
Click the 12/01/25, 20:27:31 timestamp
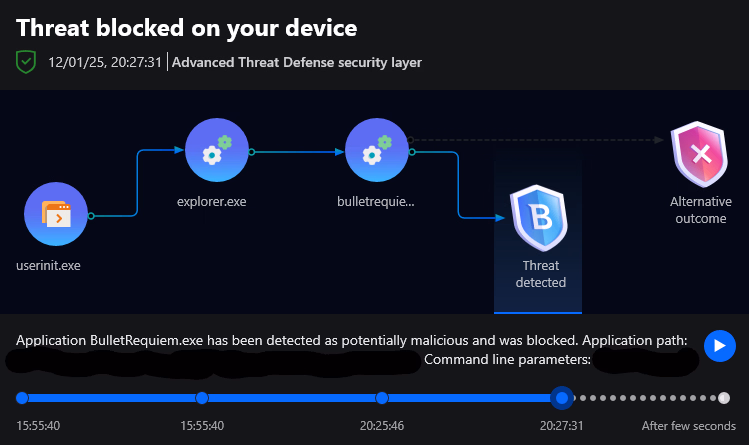click(105, 62)
